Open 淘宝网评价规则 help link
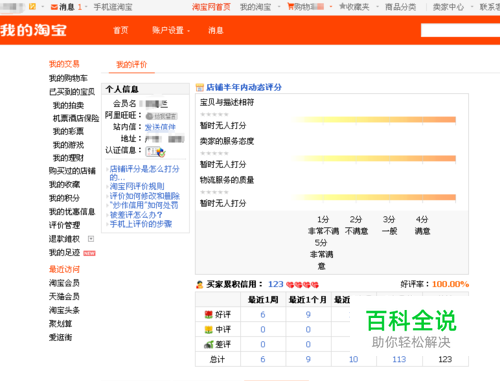The height and width of the screenshot is (381, 500). point(137,186)
